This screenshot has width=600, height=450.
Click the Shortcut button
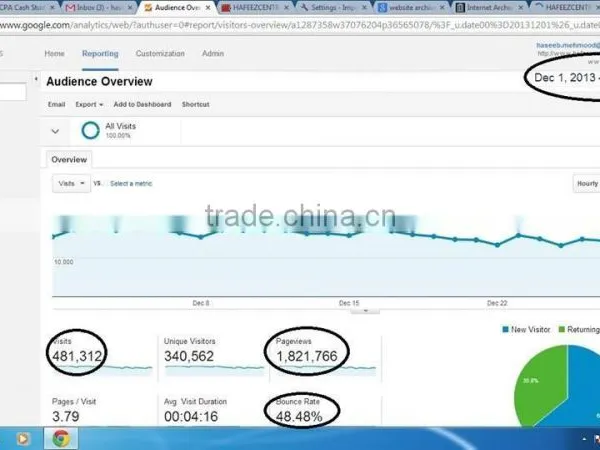196,104
